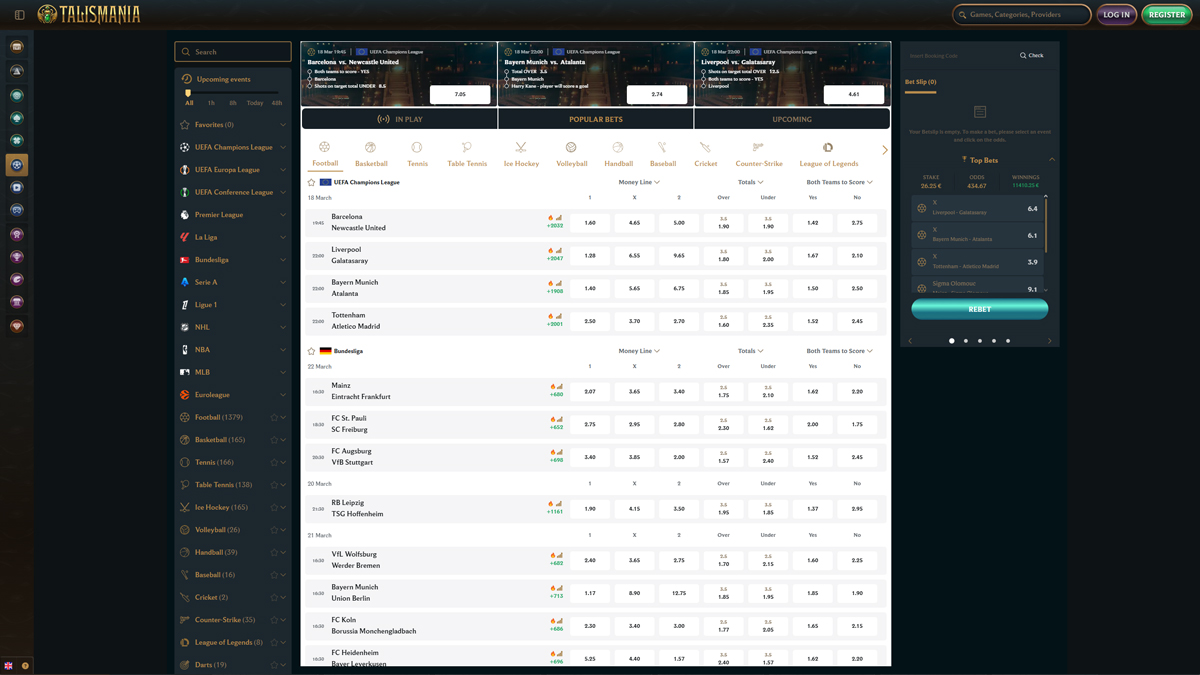1200x675 pixels.
Task: Select the Basketball sport icon tab
Action: click(371, 147)
